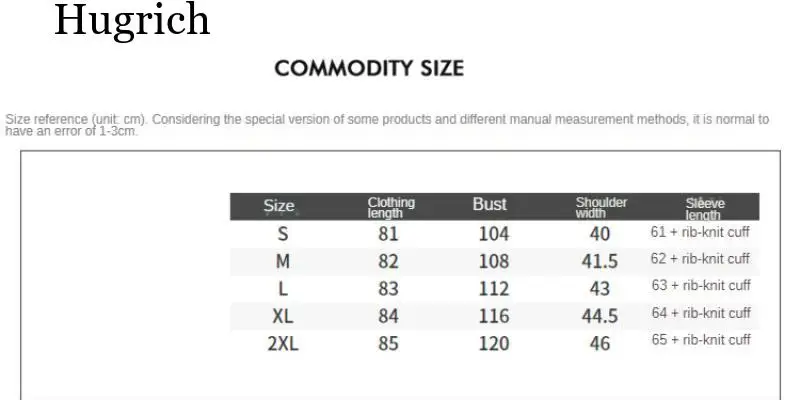Select the Size column header

[x=279, y=206]
